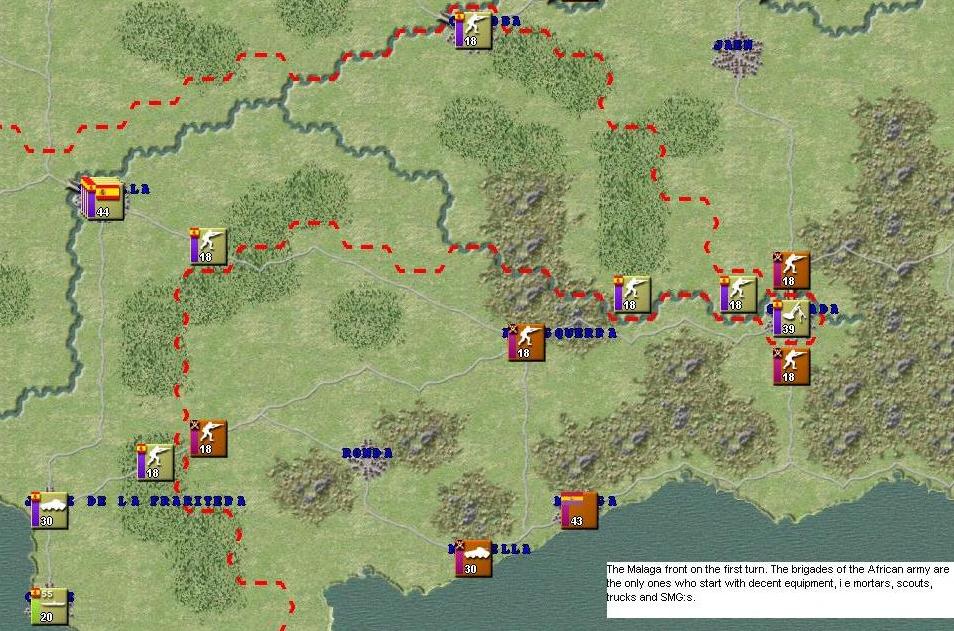This screenshot has width=954, height=631.
Task: Select the tan infantry unit northeast of Antequera
Action: [x=632, y=294]
